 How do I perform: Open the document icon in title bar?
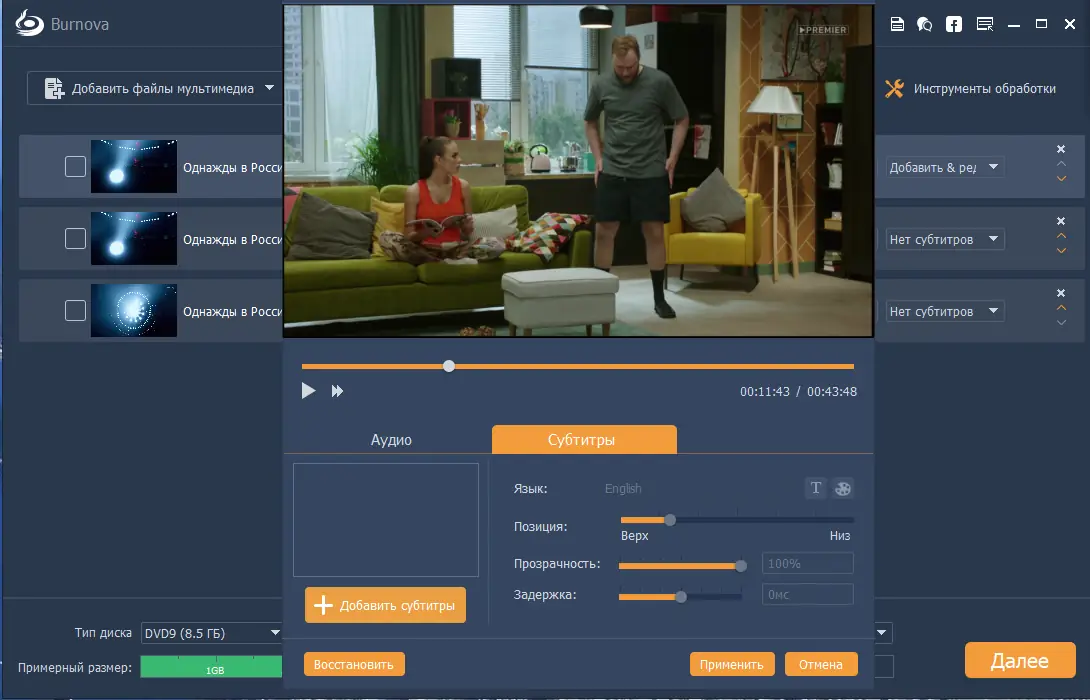click(x=897, y=24)
